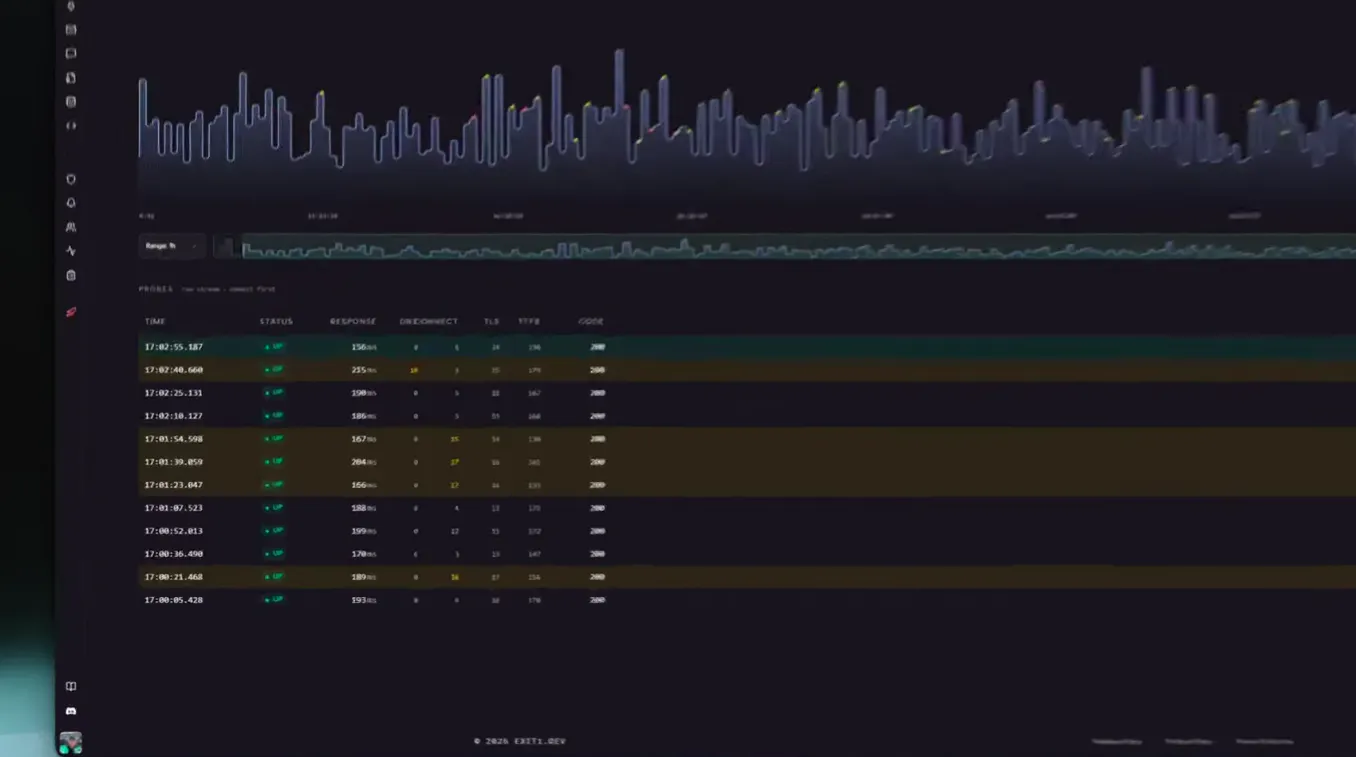Open the shield icon in the sidebar
This screenshot has height=757, width=1356.
(x=71, y=179)
